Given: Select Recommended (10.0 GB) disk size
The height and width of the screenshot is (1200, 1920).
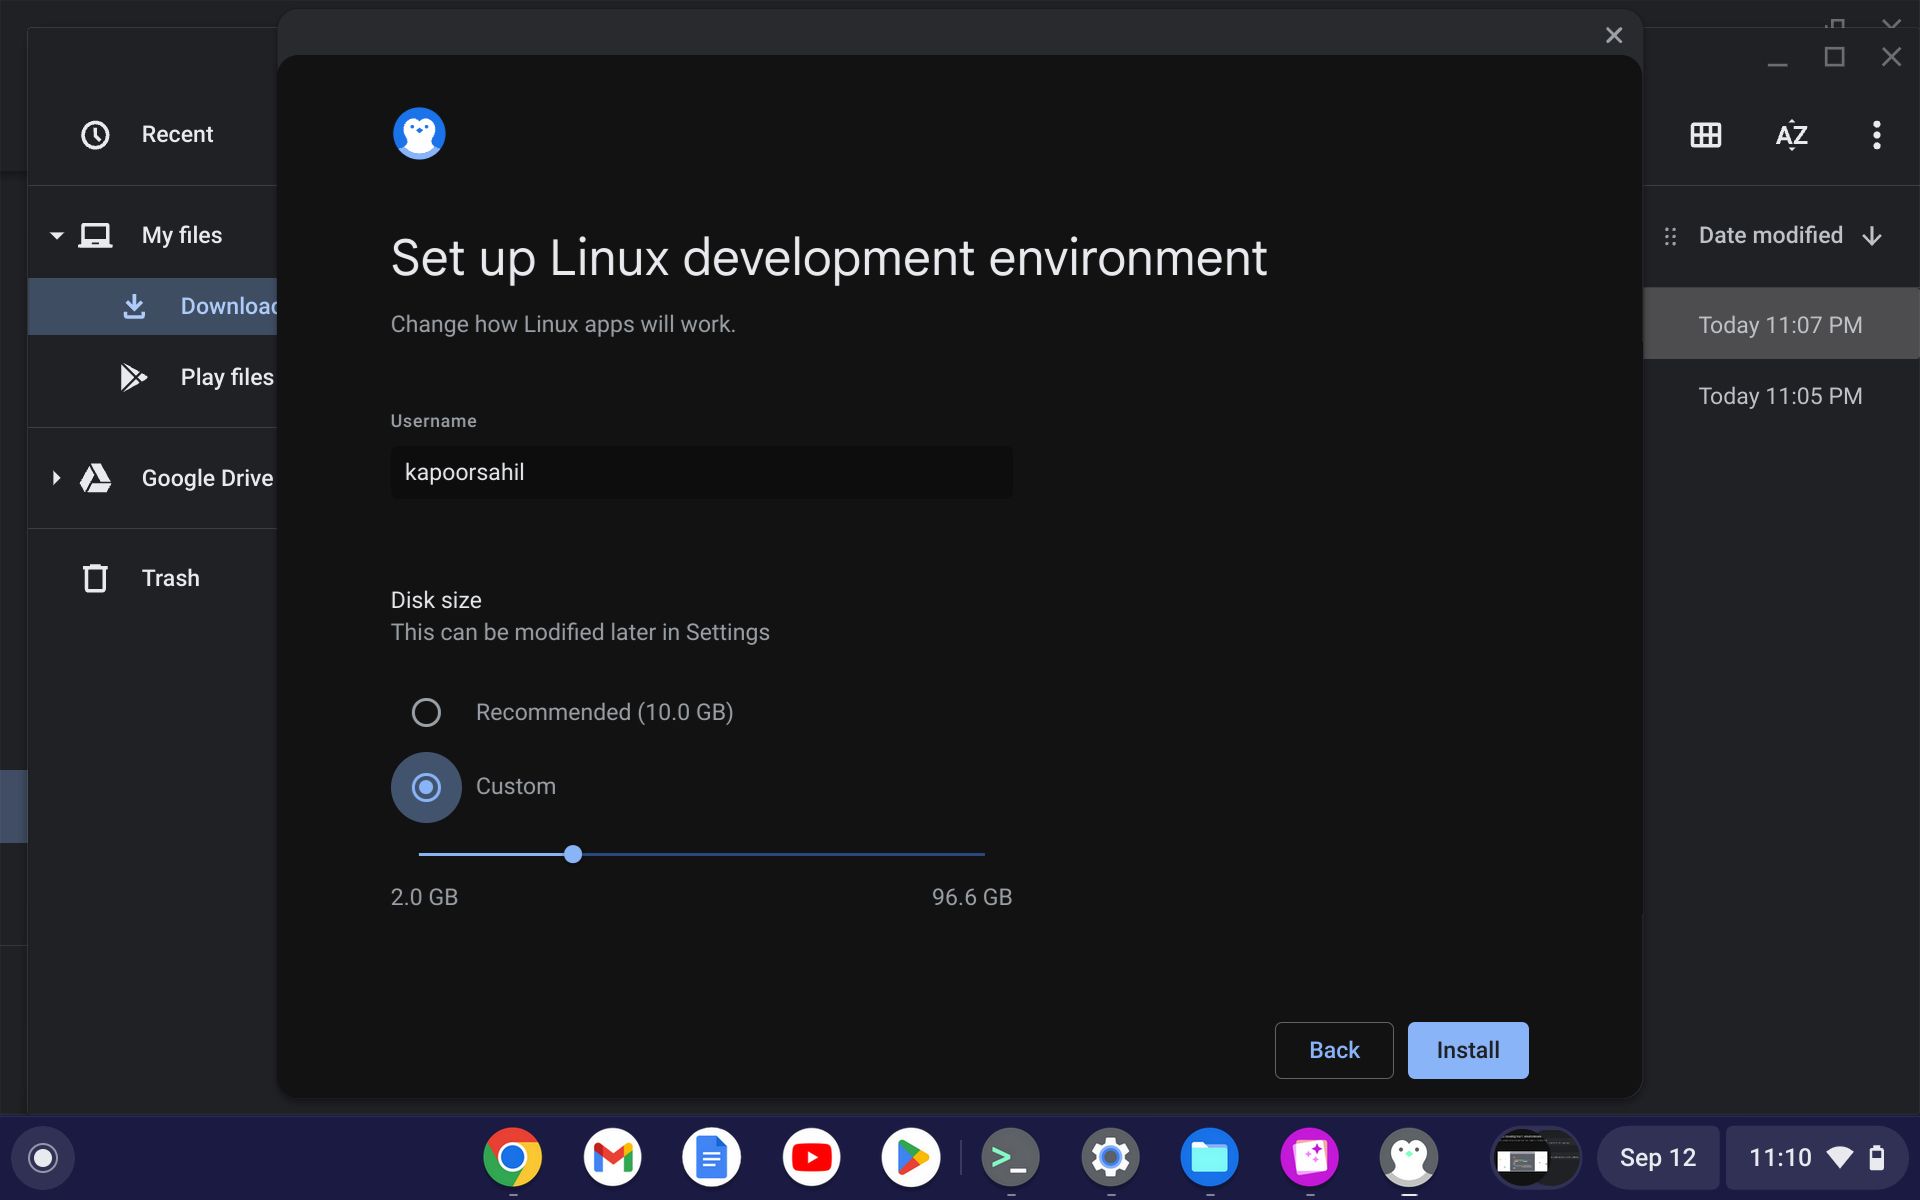Looking at the screenshot, I should (426, 712).
